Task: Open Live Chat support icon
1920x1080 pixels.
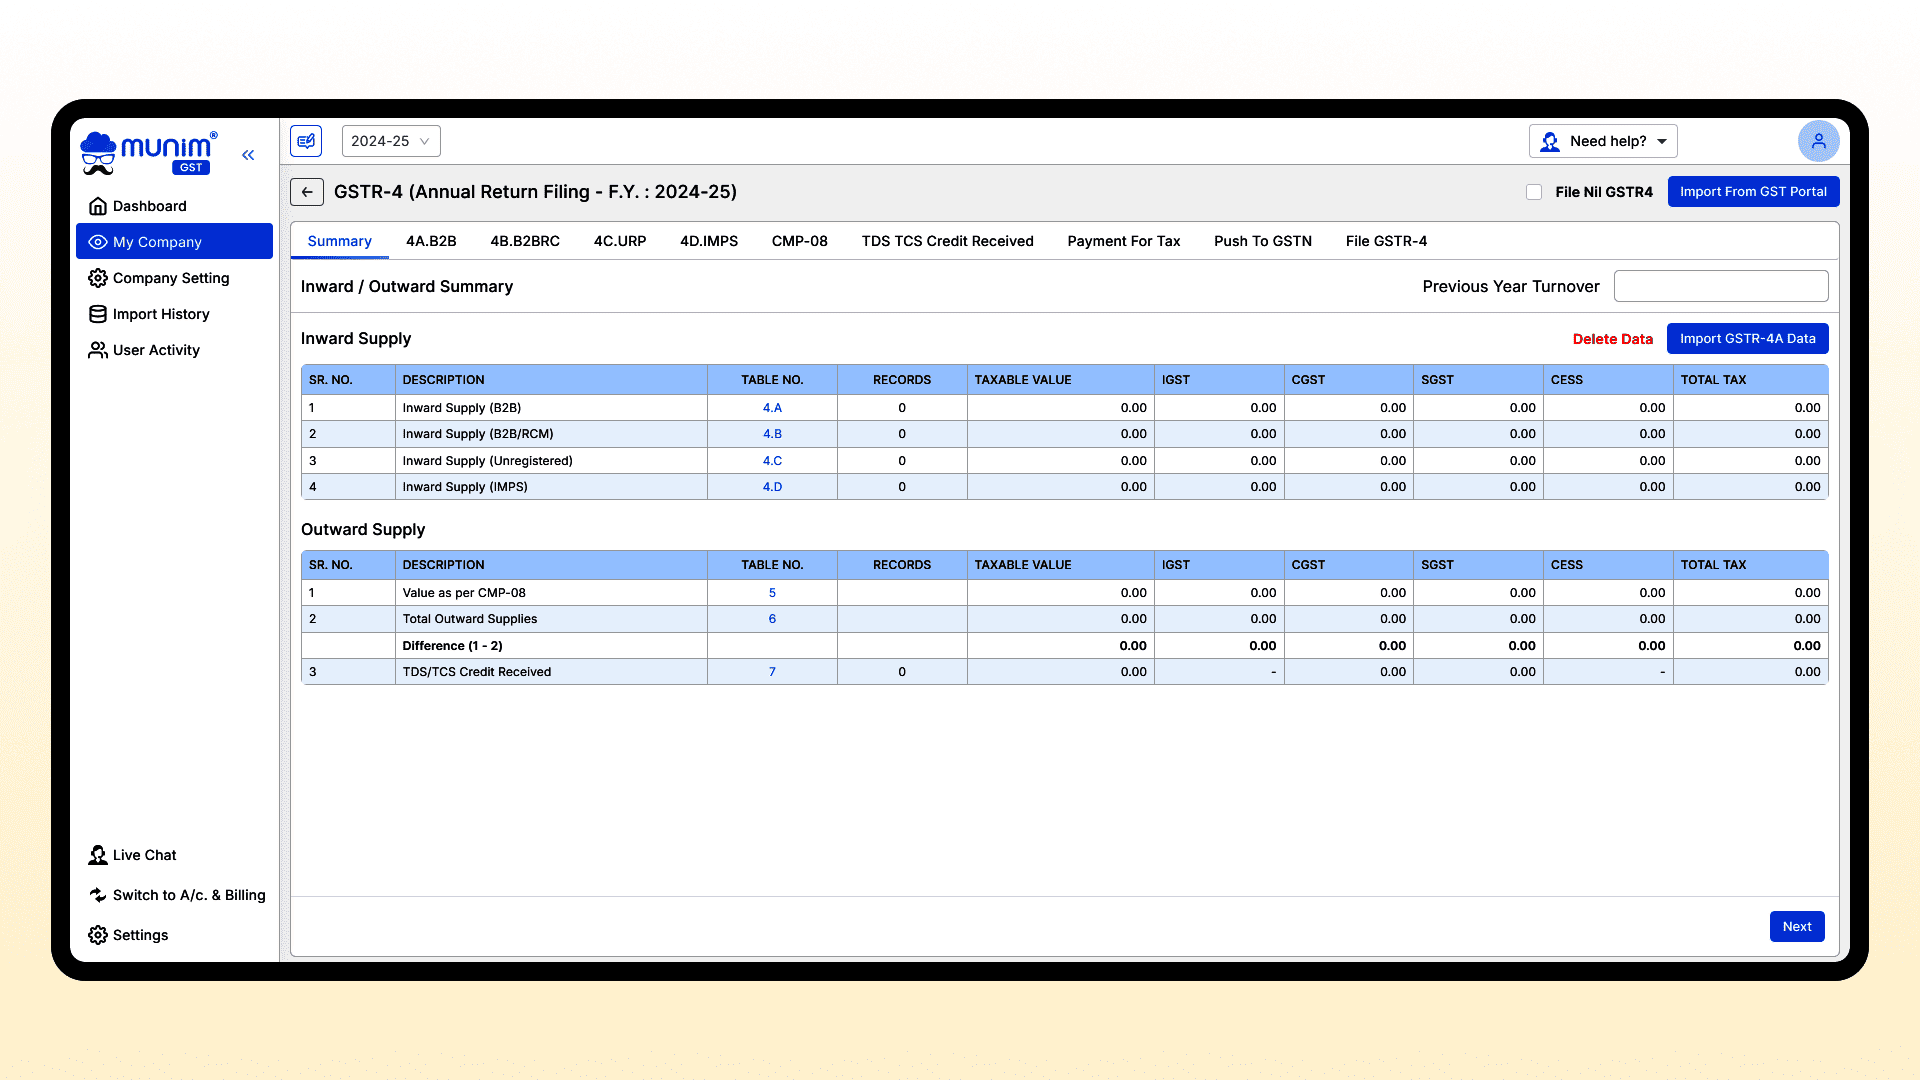Action: coord(98,855)
